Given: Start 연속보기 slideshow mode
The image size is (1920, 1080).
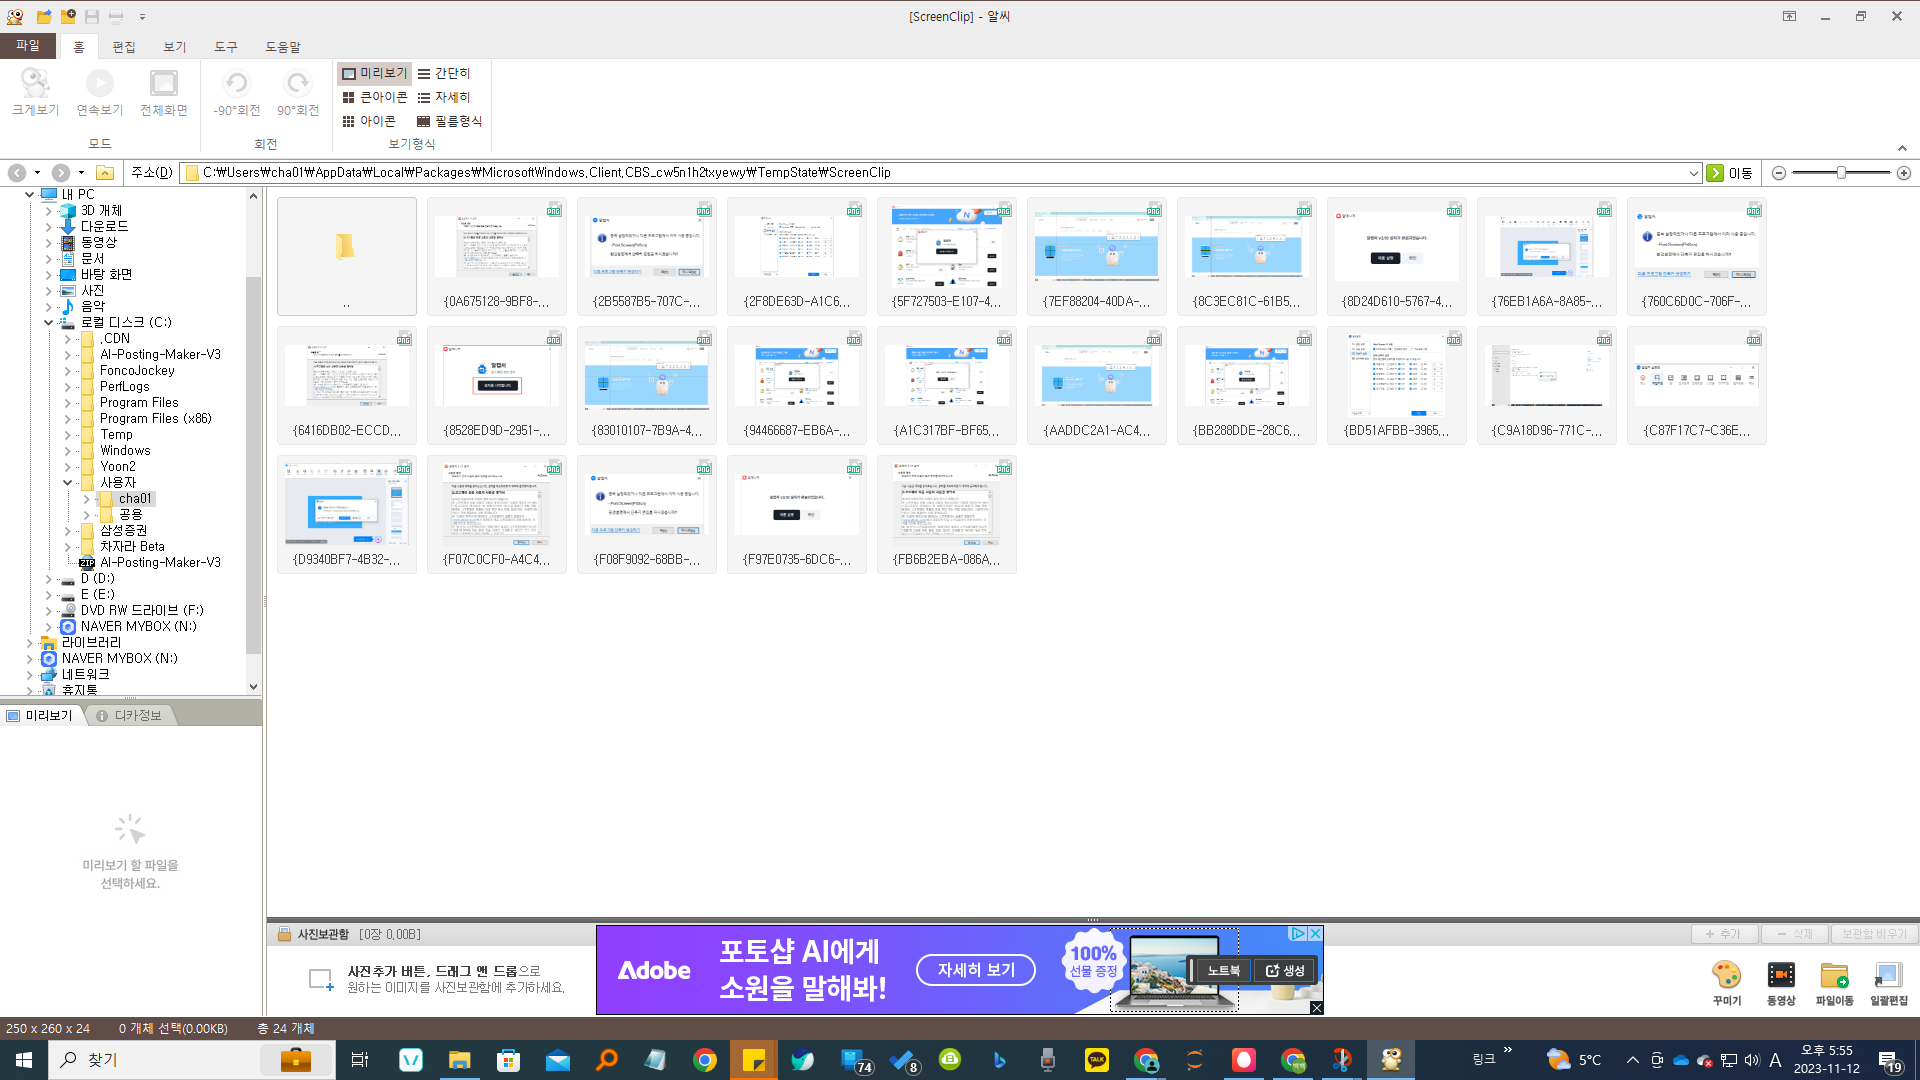Looking at the screenshot, I should coord(99,92).
